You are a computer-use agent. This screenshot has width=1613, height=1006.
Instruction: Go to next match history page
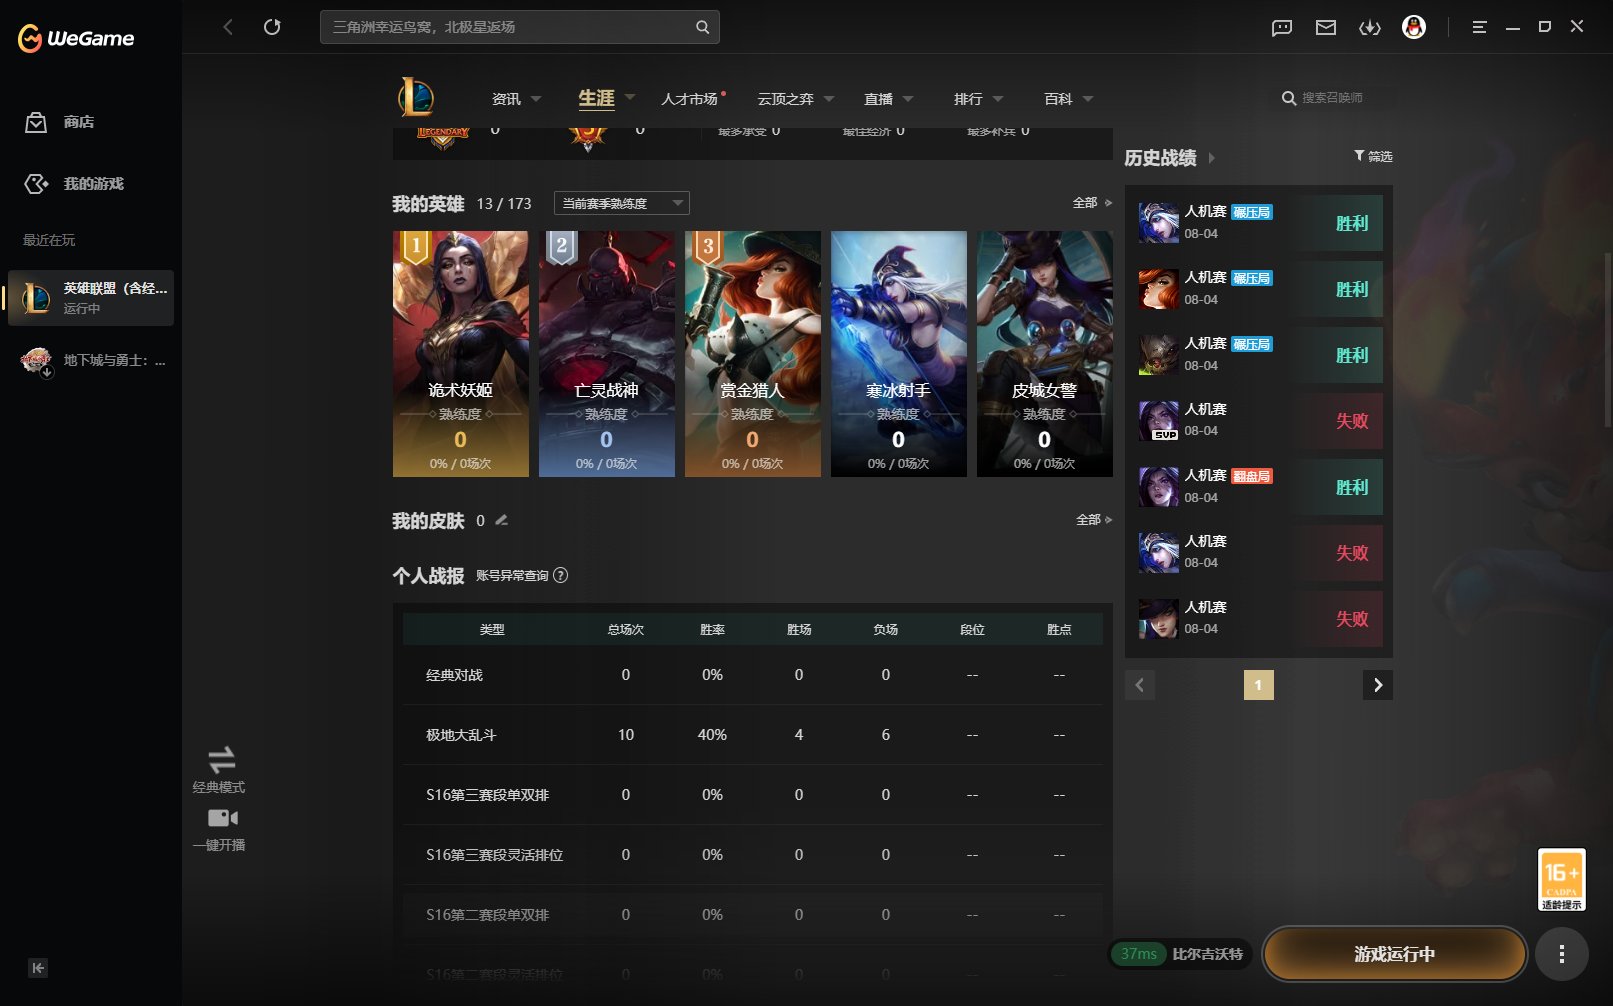click(x=1378, y=685)
